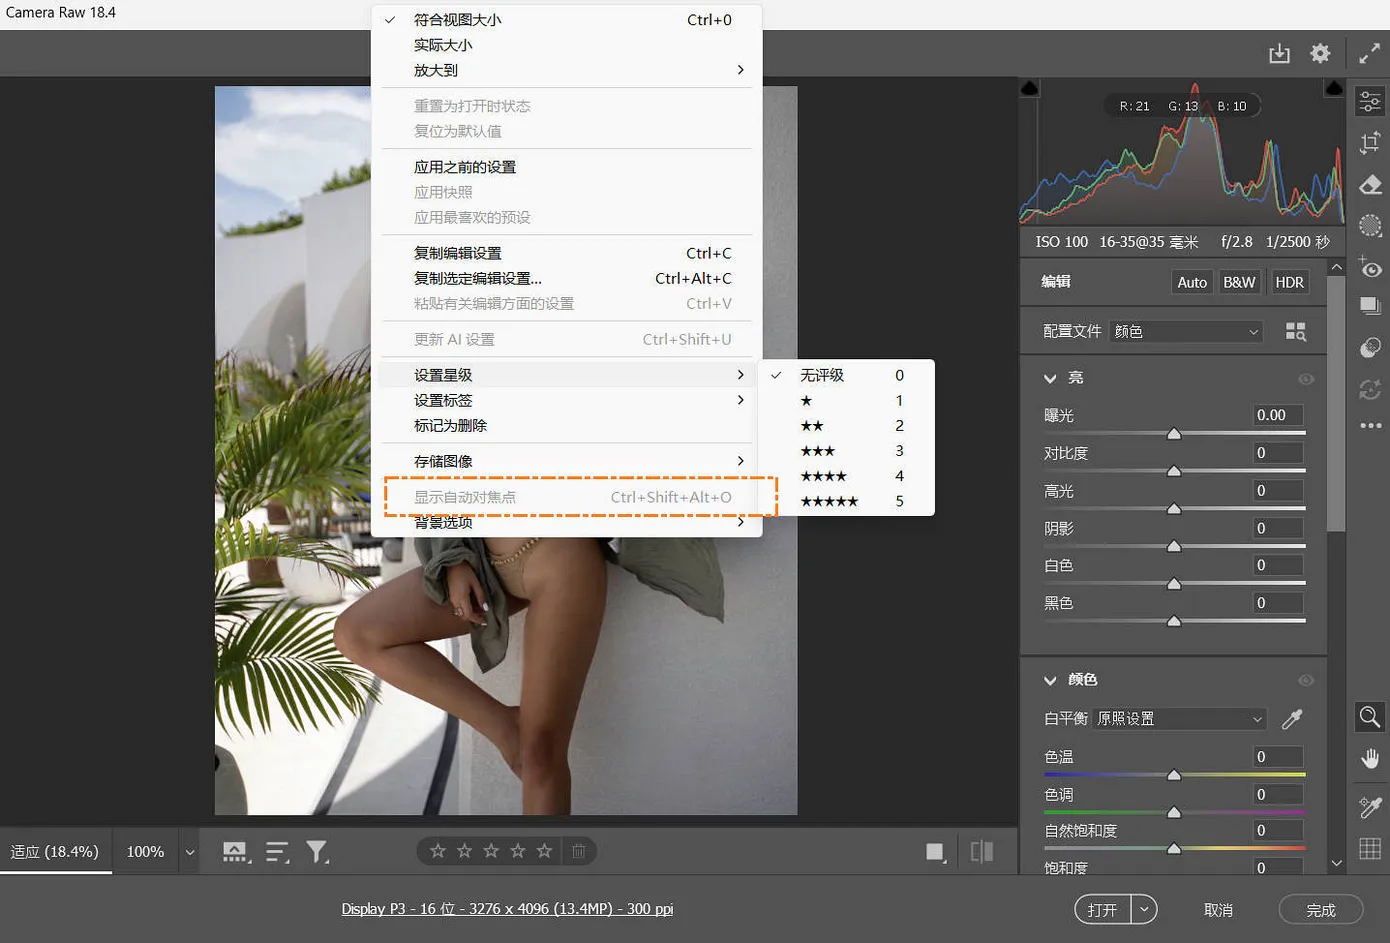Select the Color Sampler eyedropper tool

tap(1370, 807)
